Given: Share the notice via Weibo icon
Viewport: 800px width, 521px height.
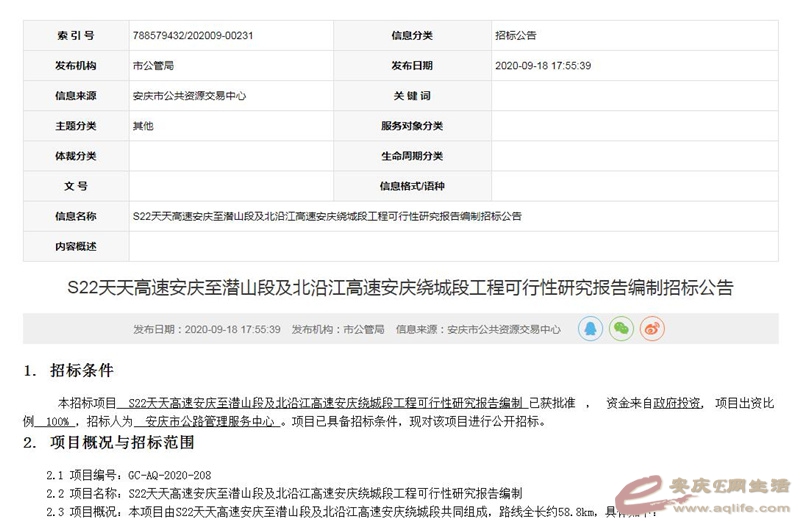Looking at the screenshot, I should click(x=653, y=328).
